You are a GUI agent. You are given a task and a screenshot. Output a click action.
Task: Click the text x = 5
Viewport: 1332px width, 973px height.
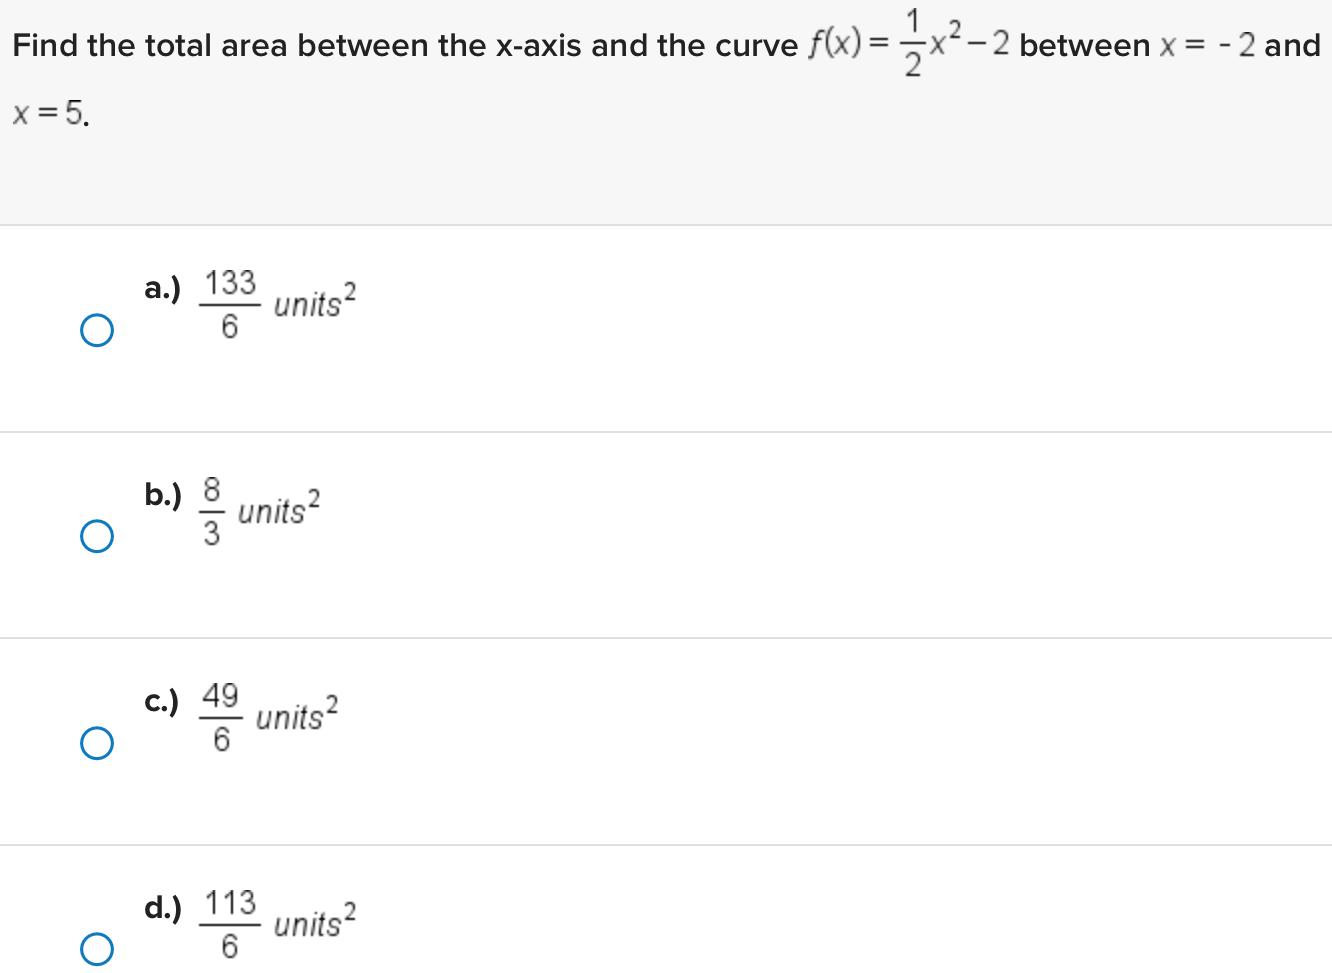(x=48, y=115)
